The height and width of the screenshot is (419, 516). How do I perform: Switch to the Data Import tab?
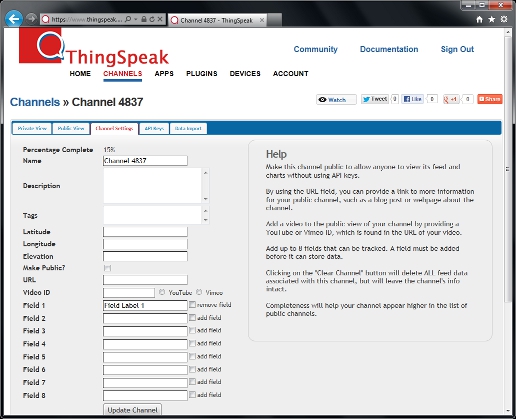pos(188,128)
